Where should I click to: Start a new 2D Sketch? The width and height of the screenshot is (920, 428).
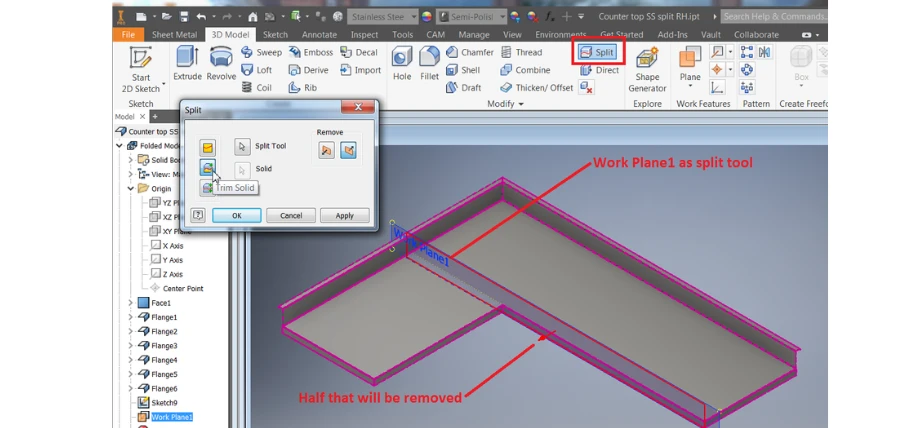pyautogui.click(x=141, y=69)
